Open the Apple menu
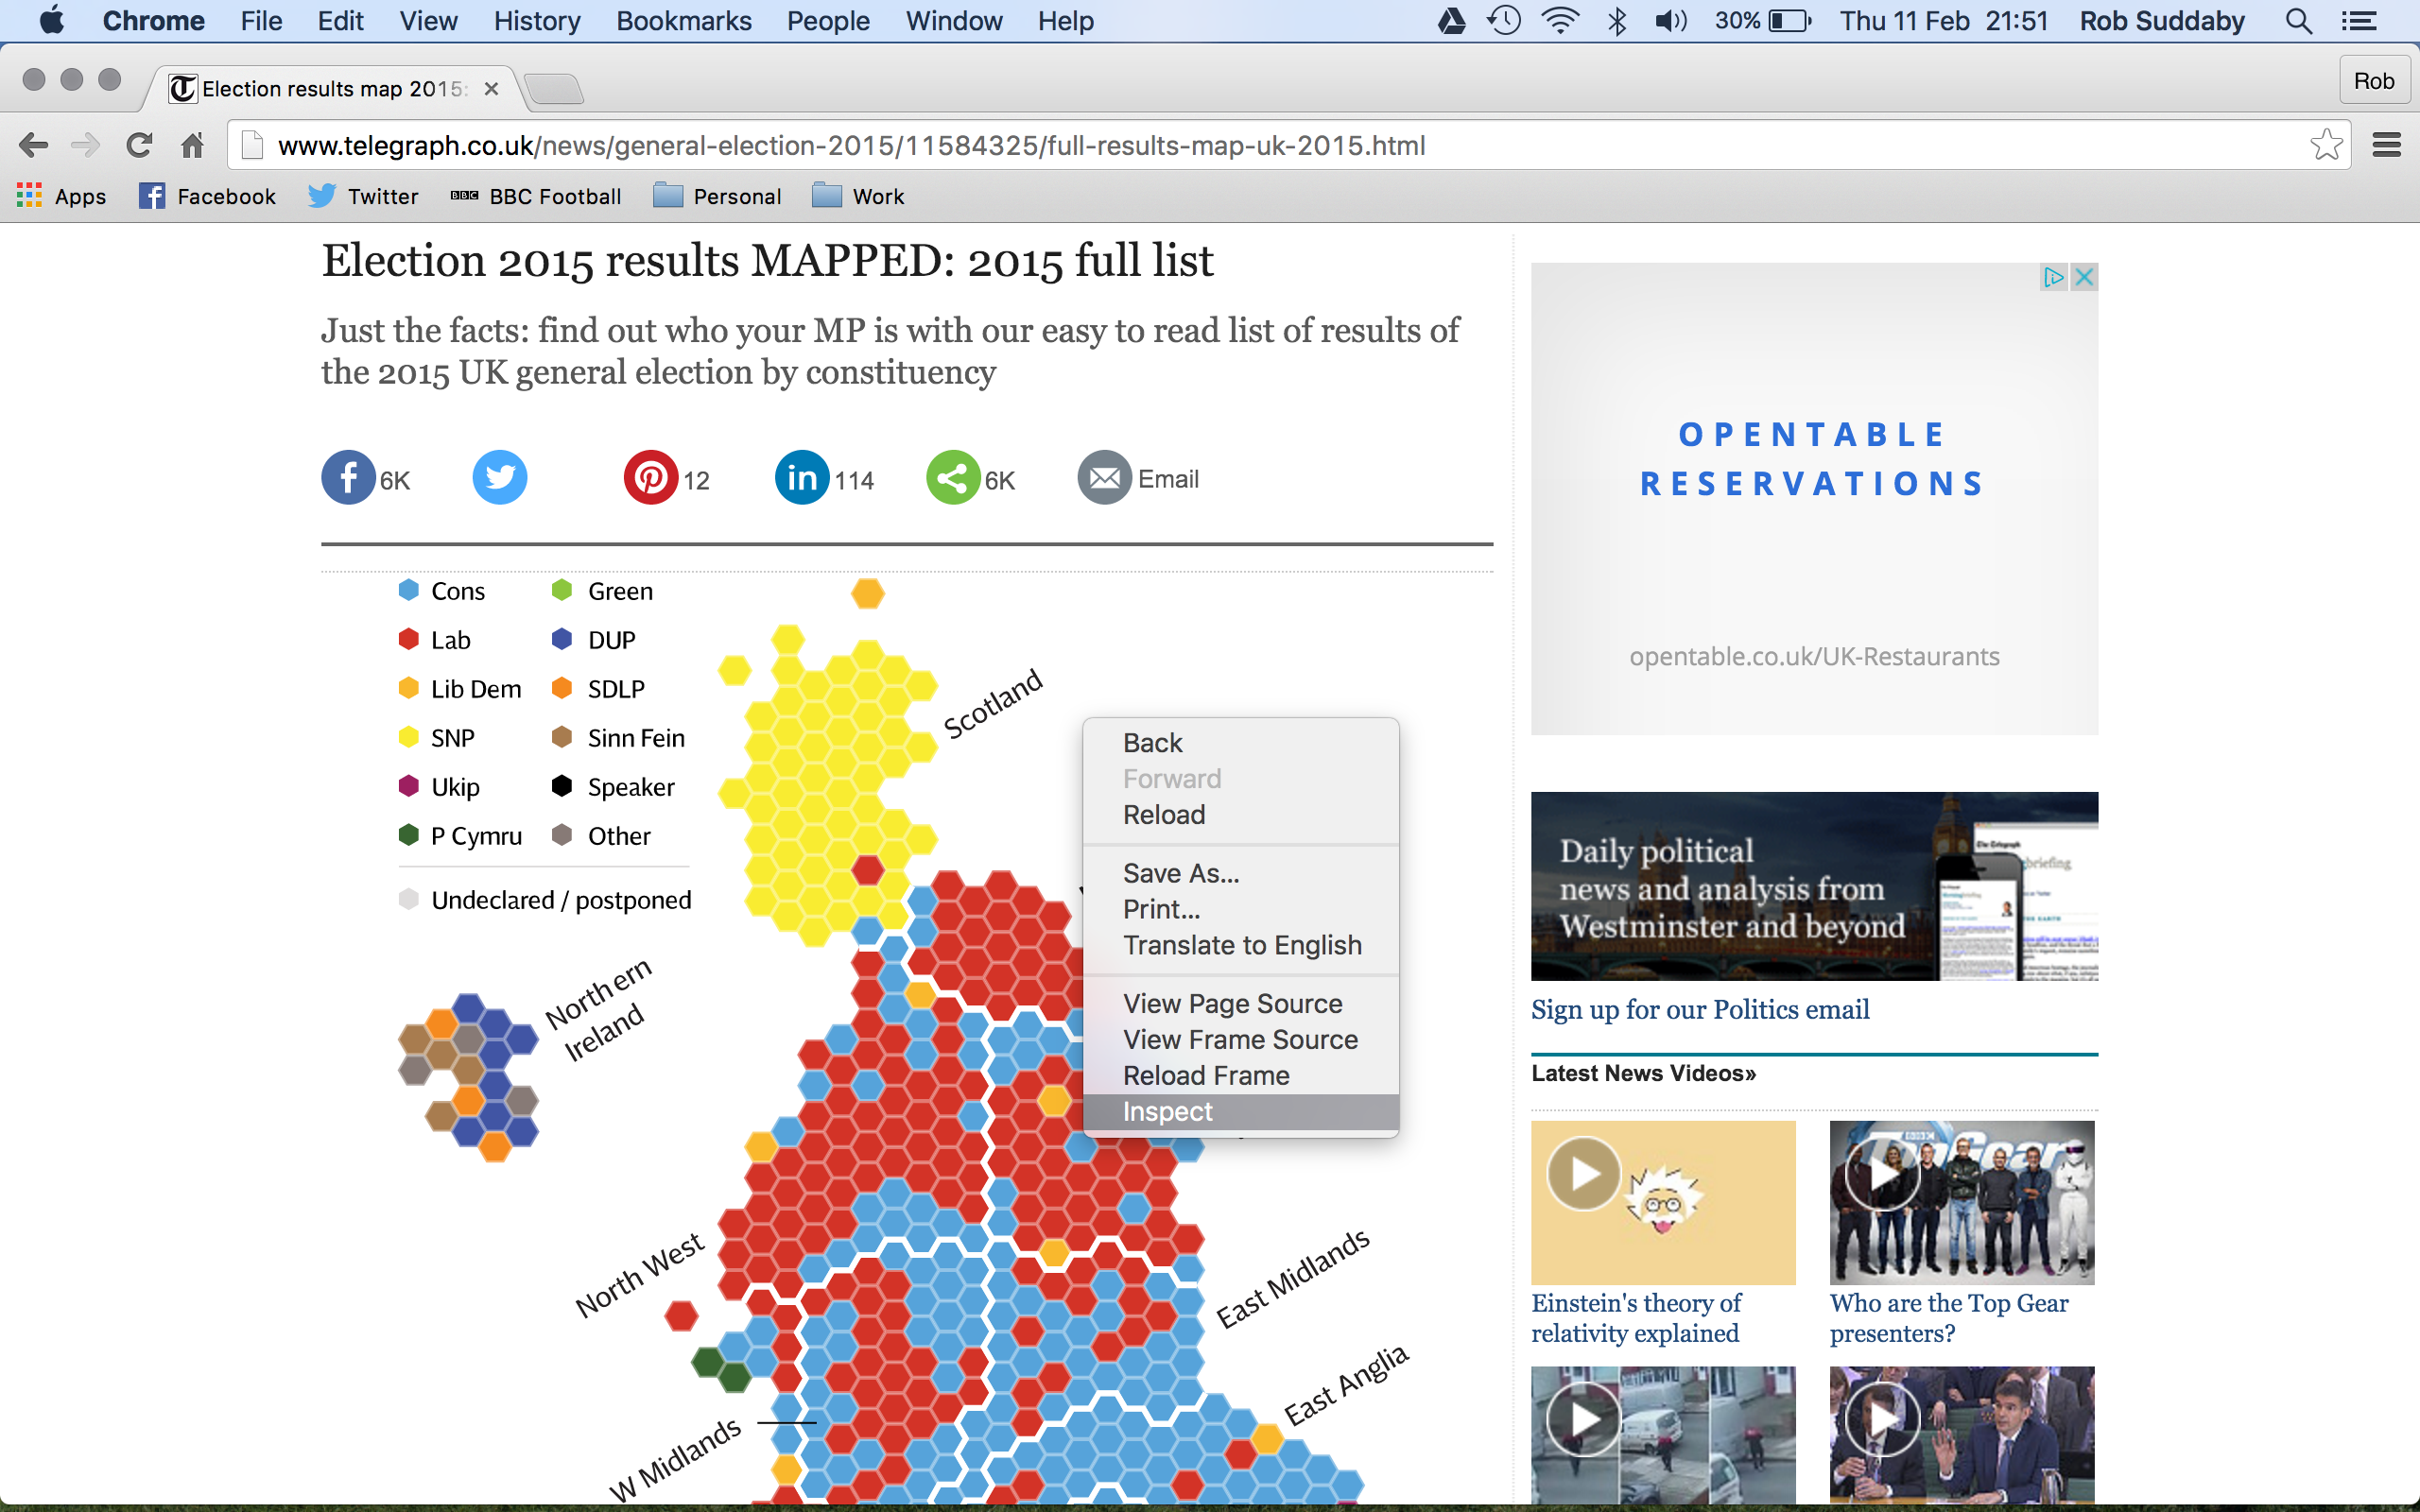 [x=51, y=21]
